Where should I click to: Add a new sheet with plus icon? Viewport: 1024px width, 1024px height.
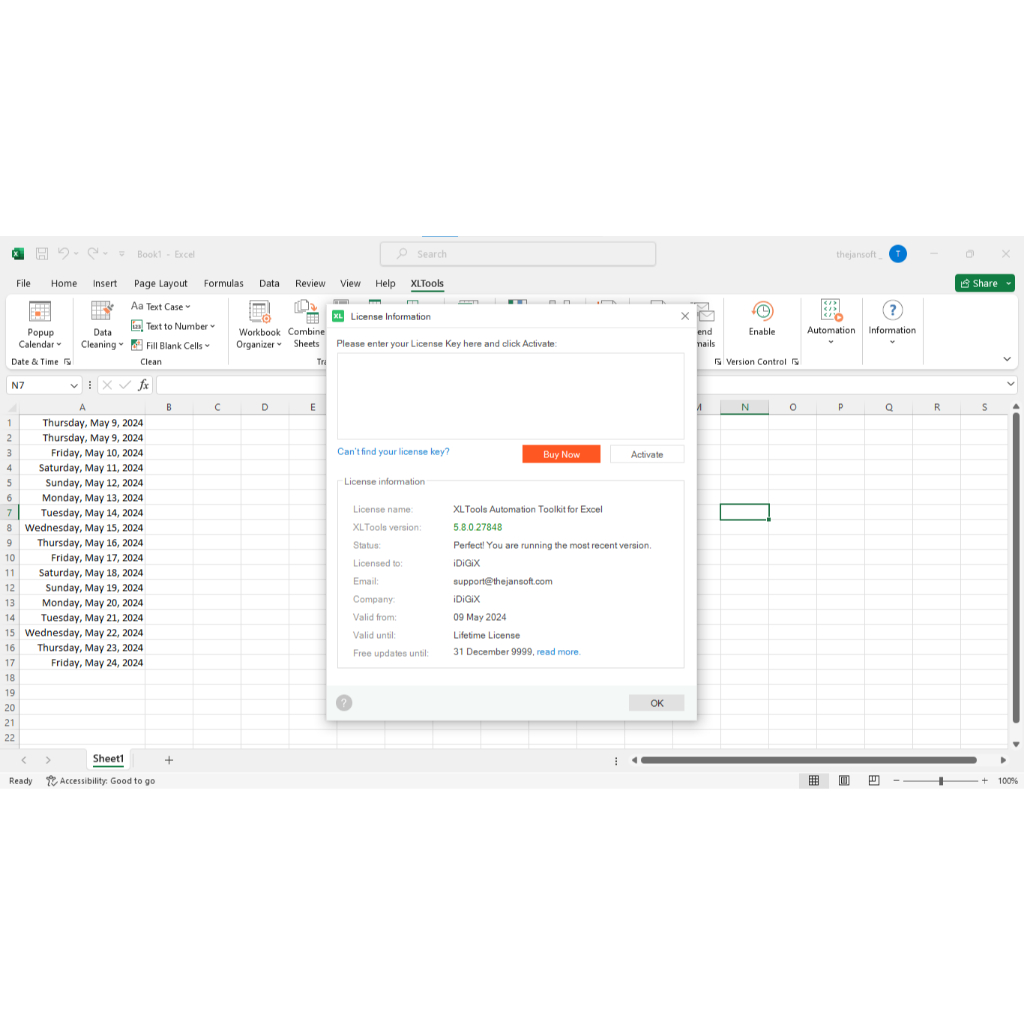(169, 760)
